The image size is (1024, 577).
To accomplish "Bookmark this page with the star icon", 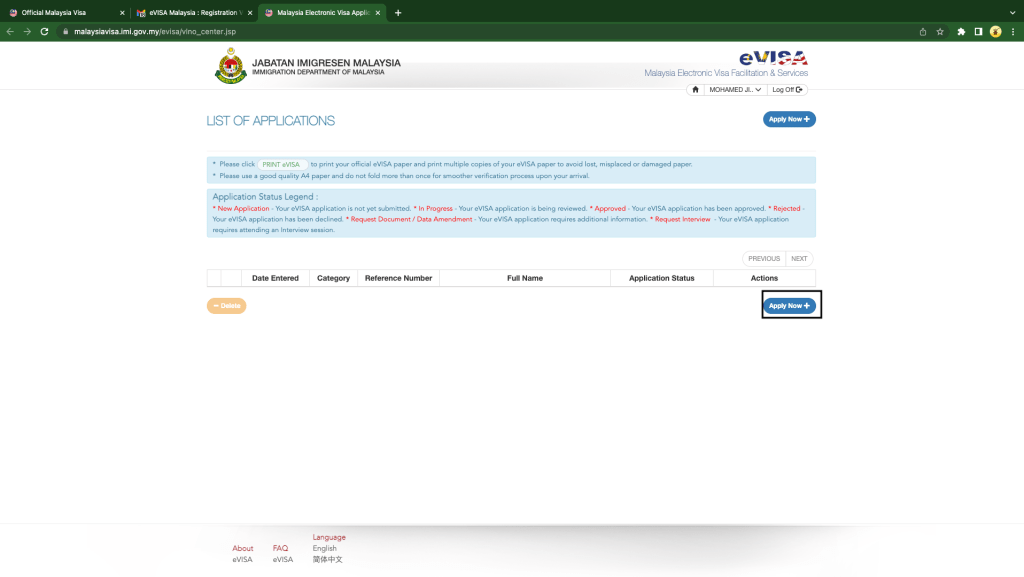I will click(x=940, y=31).
